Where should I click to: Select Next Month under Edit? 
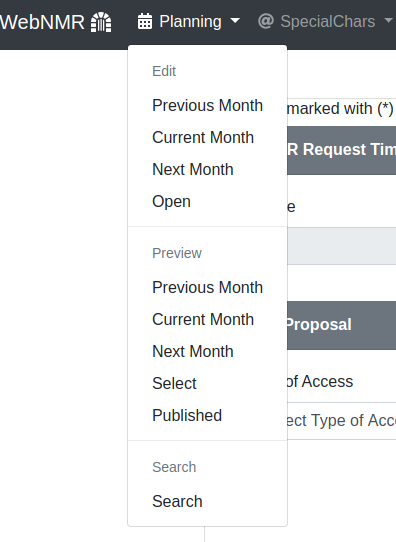click(x=207, y=169)
